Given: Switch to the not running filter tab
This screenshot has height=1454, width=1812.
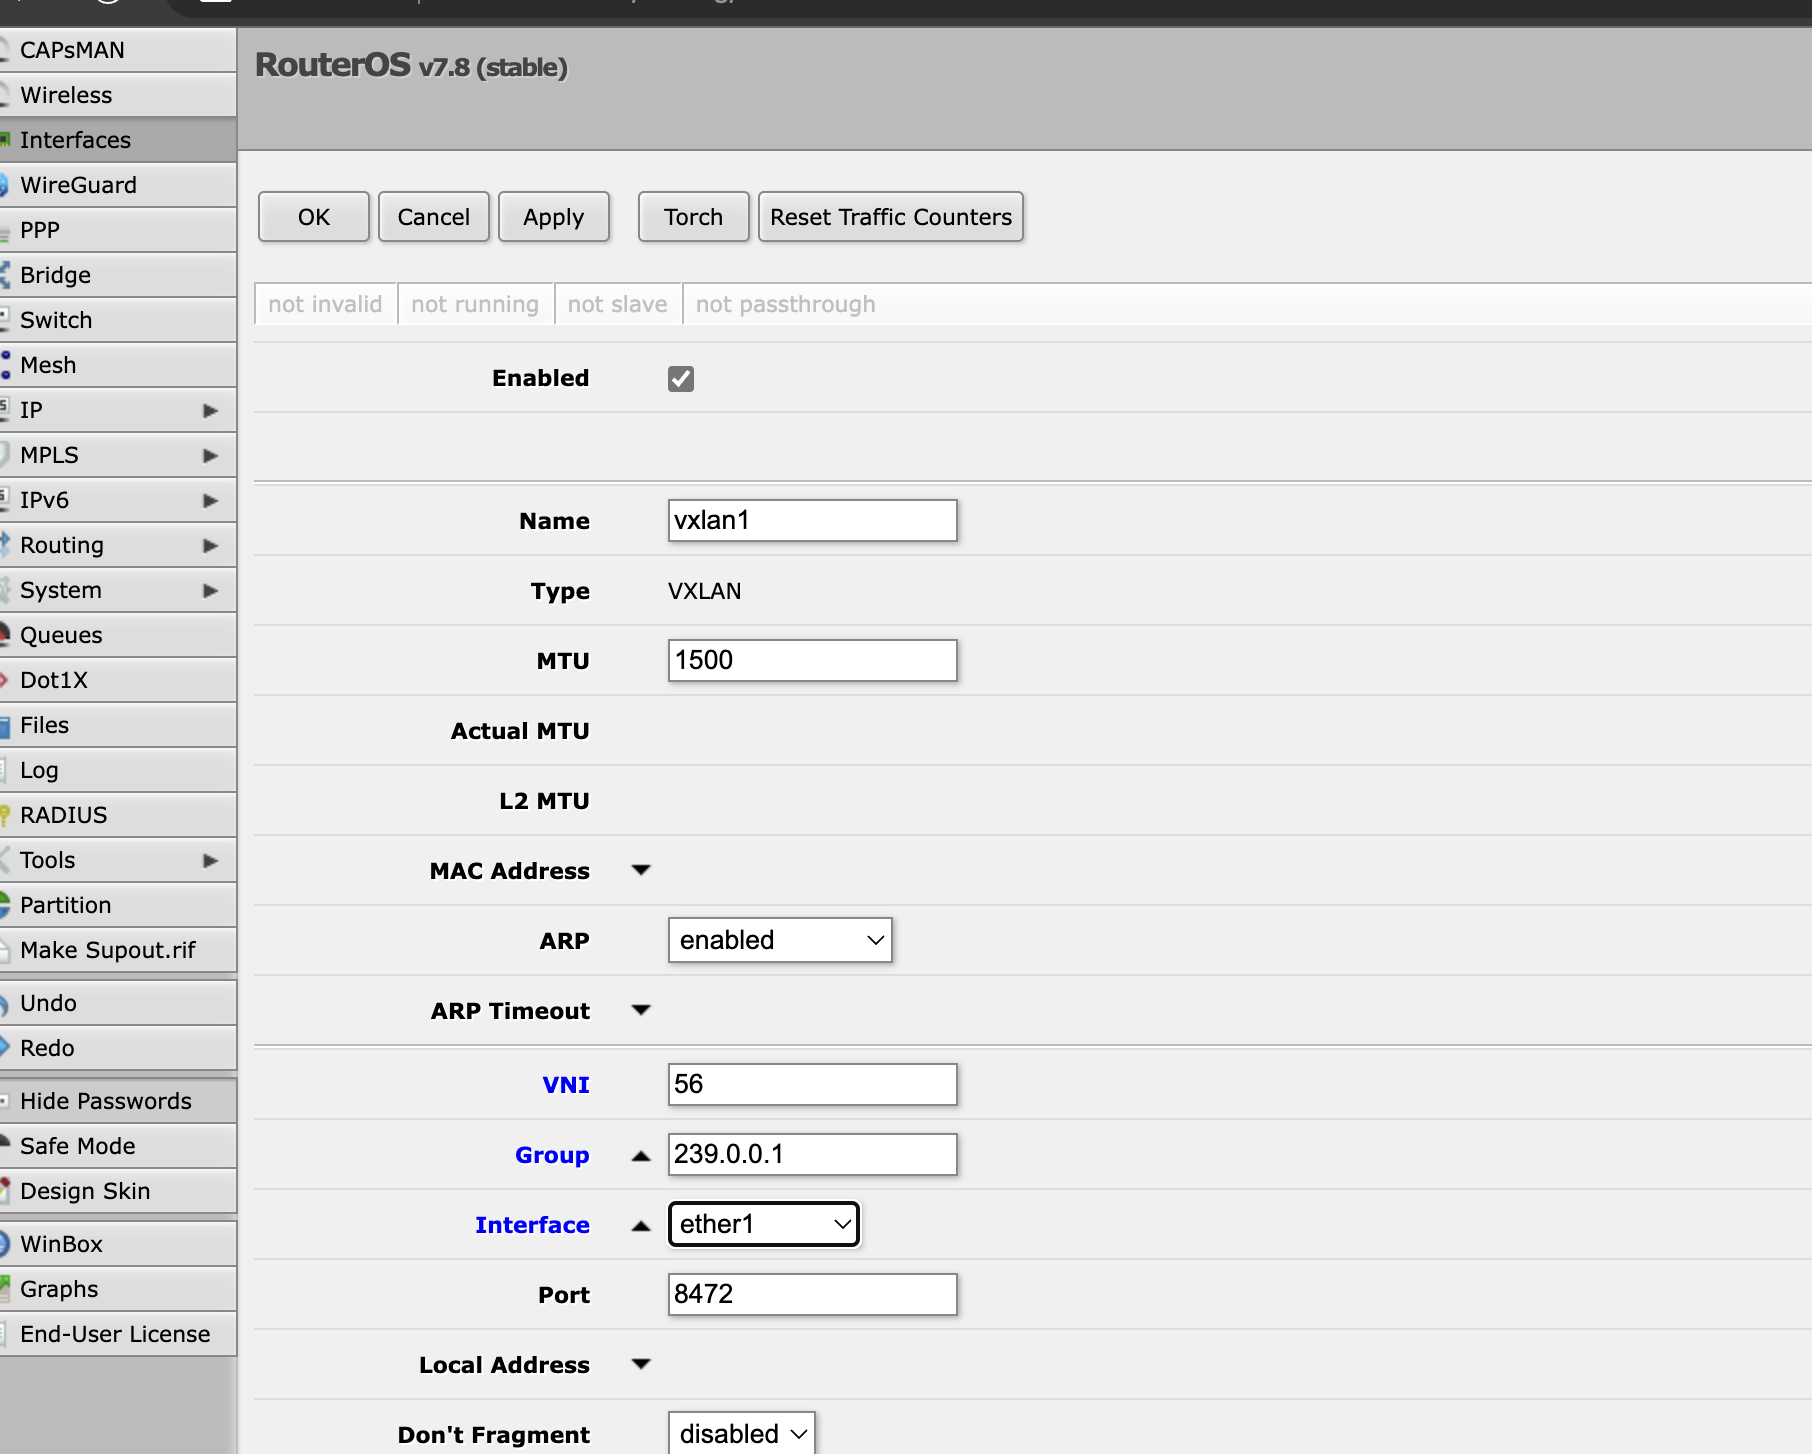Looking at the screenshot, I should [x=475, y=304].
